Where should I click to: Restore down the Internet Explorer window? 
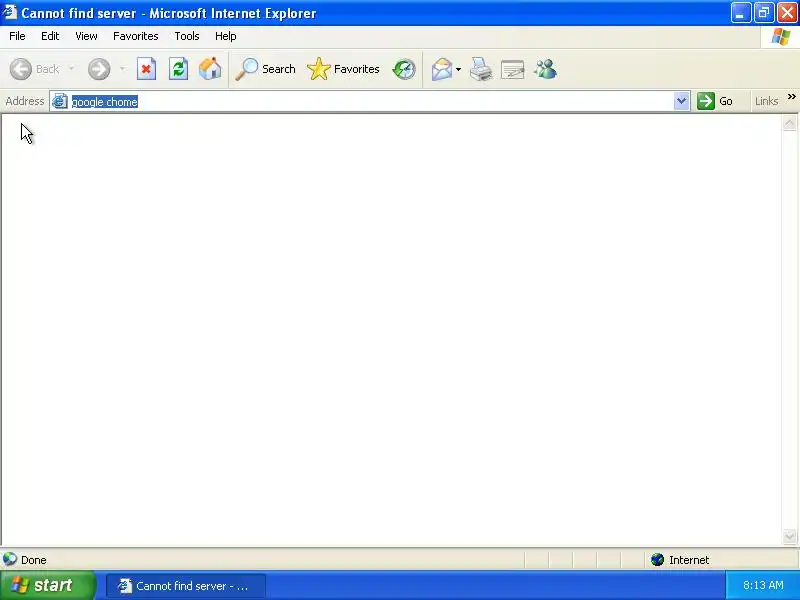point(764,13)
